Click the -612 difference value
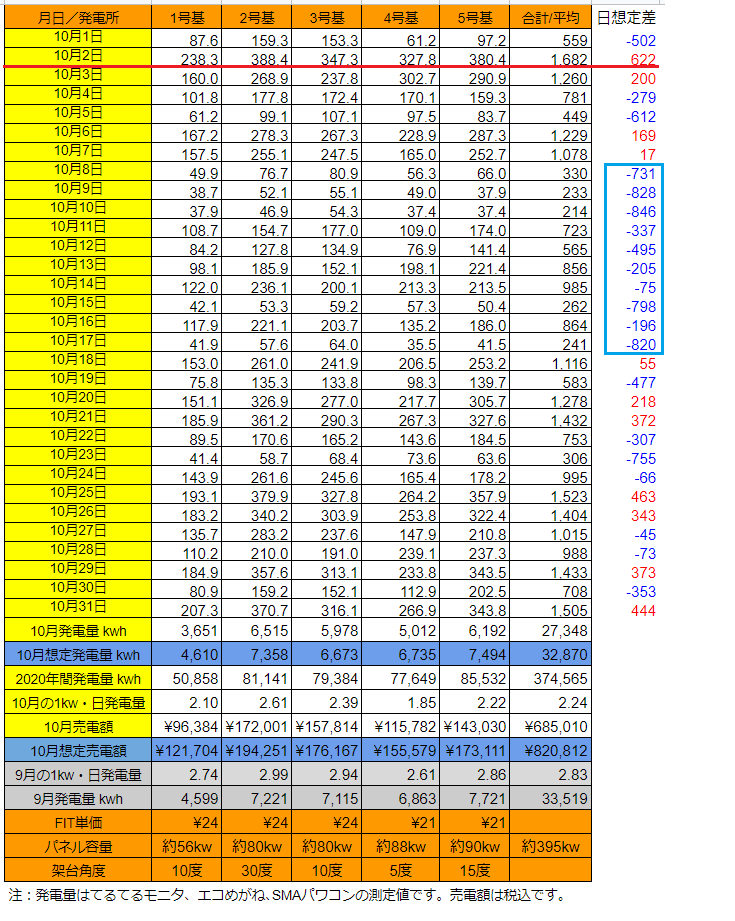The width and height of the screenshot is (735, 921). coord(641,117)
